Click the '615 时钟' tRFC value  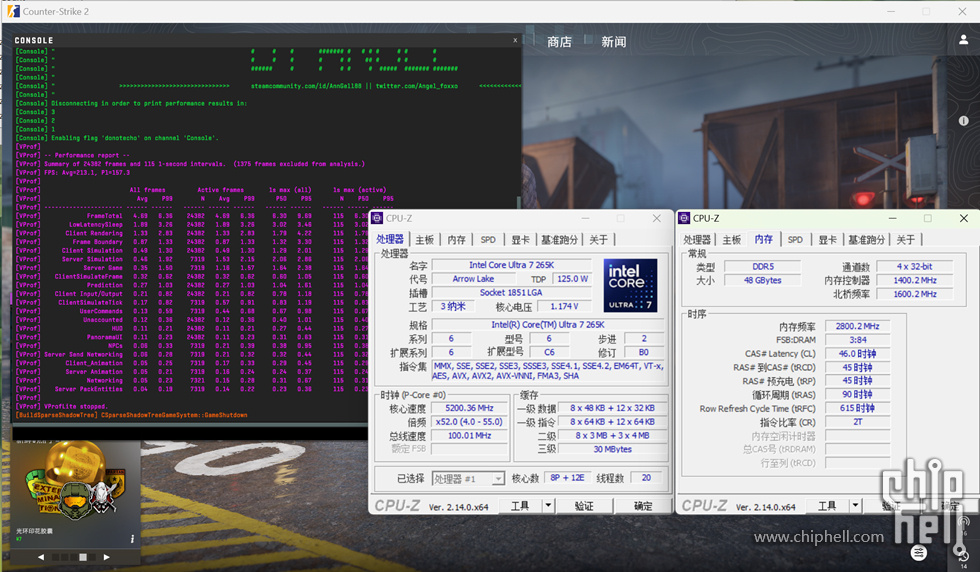point(857,408)
